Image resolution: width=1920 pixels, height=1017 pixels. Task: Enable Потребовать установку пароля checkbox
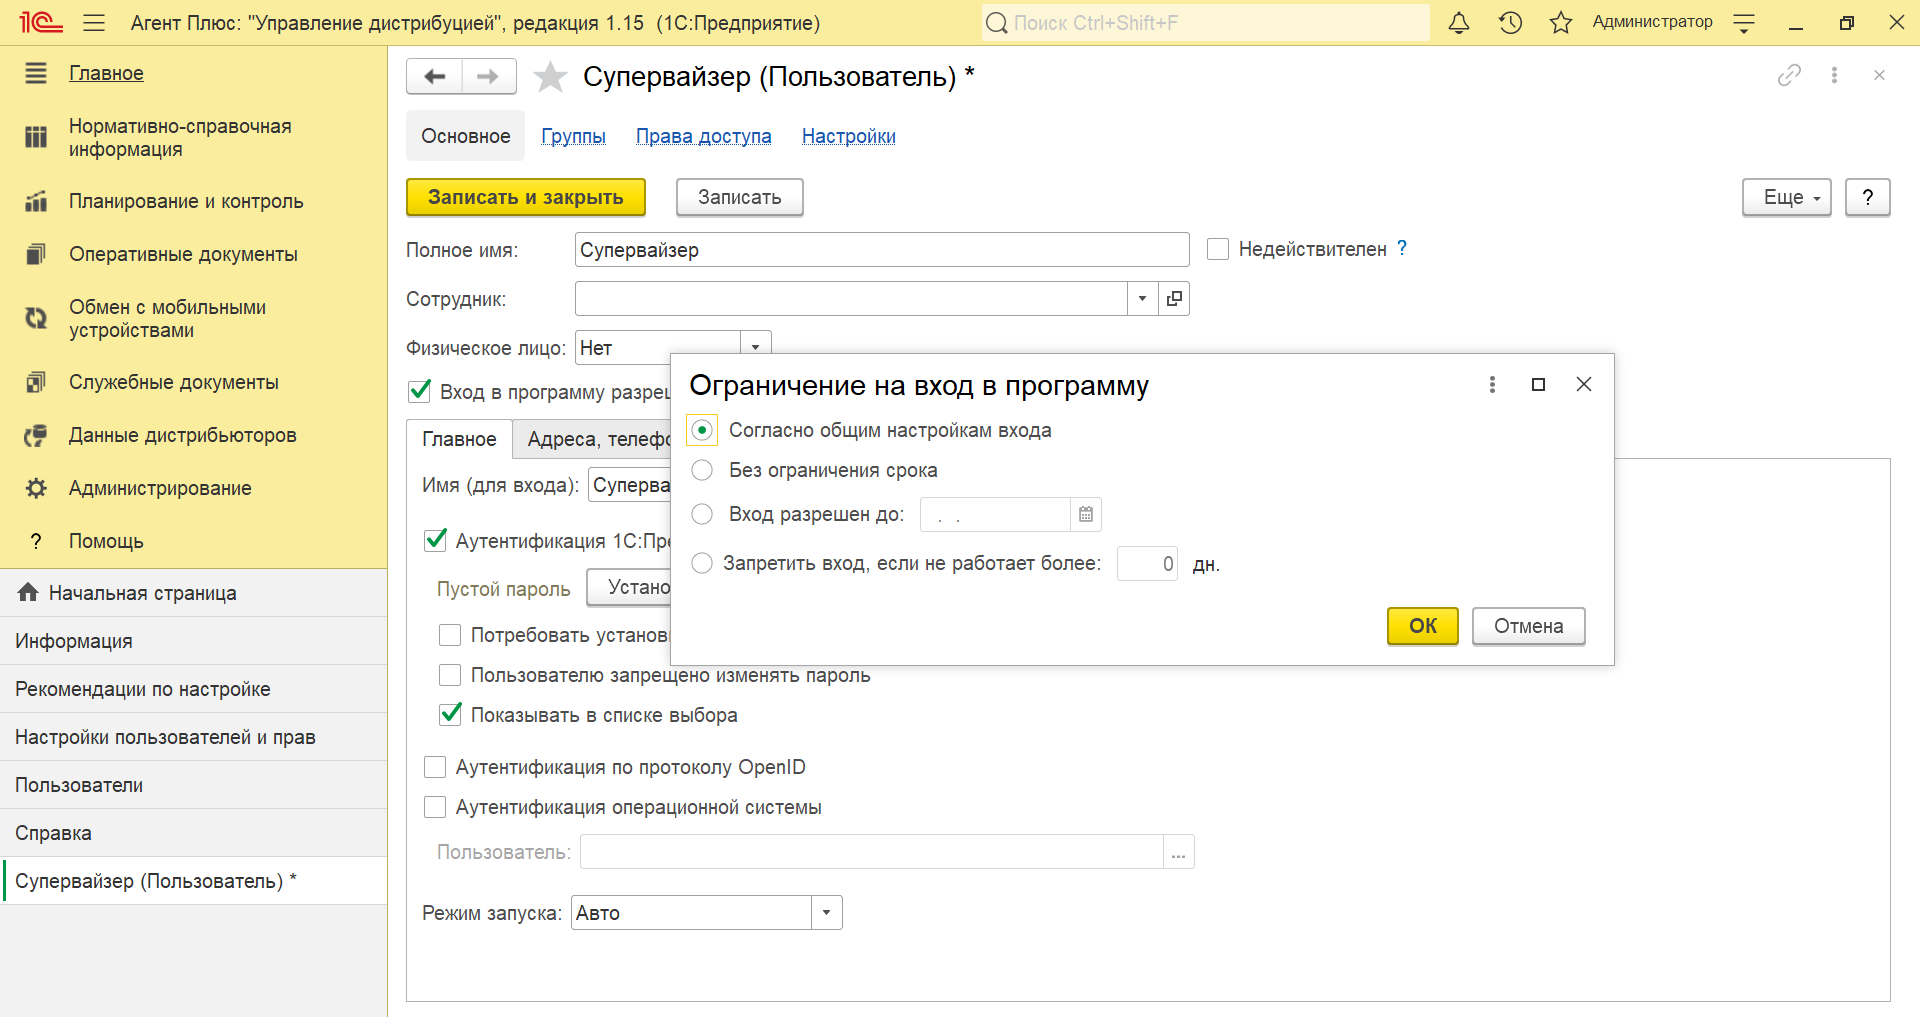tap(450, 635)
